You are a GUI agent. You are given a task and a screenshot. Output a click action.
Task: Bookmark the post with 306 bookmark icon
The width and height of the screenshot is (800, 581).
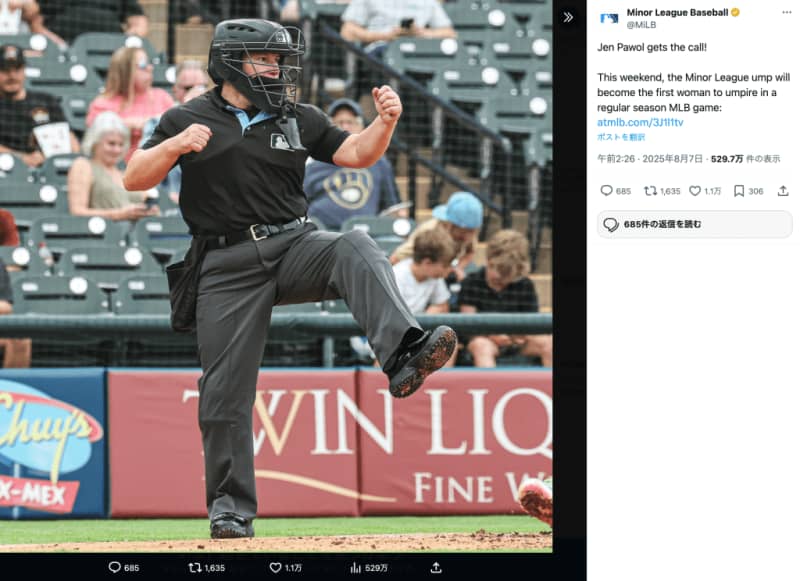(x=739, y=191)
